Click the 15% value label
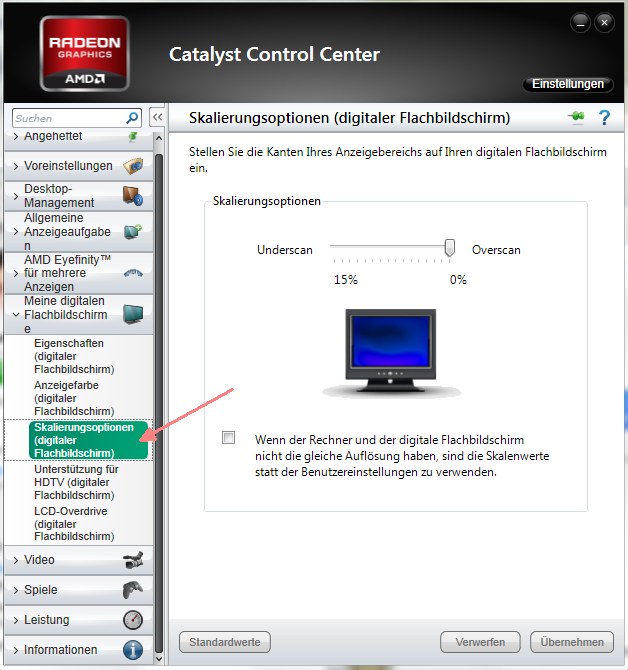Screen dimensions: 628x670 (346, 280)
